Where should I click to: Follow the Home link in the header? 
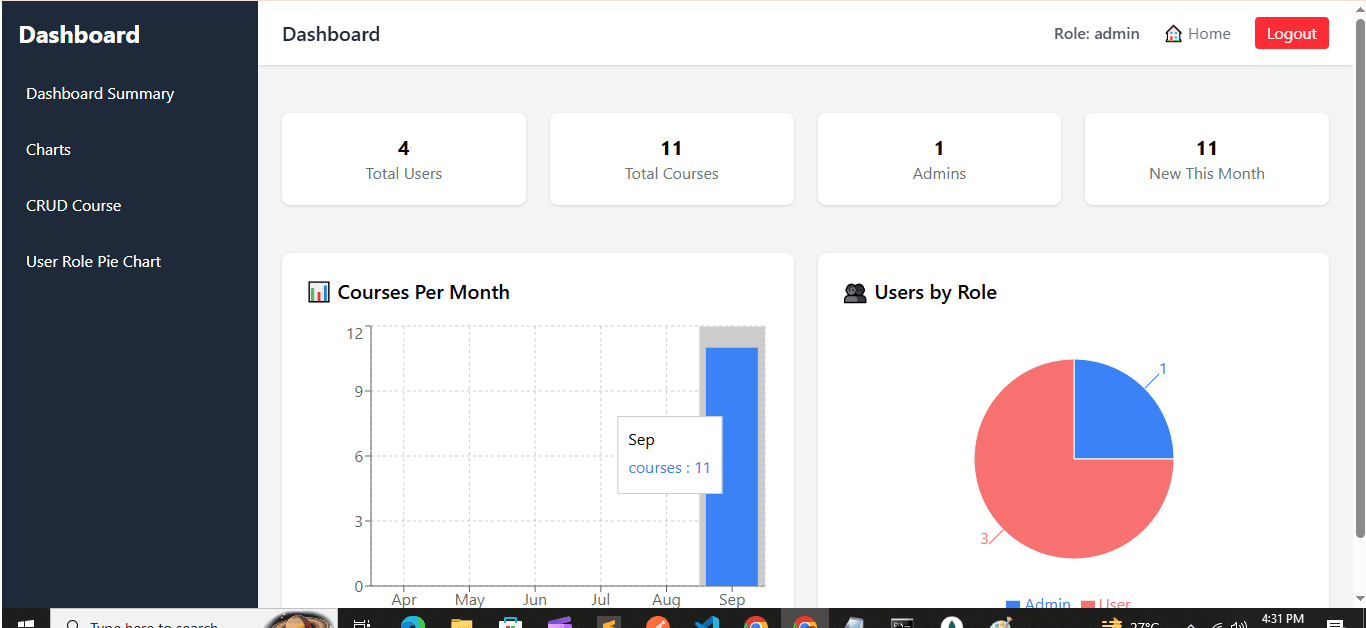(x=1198, y=34)
